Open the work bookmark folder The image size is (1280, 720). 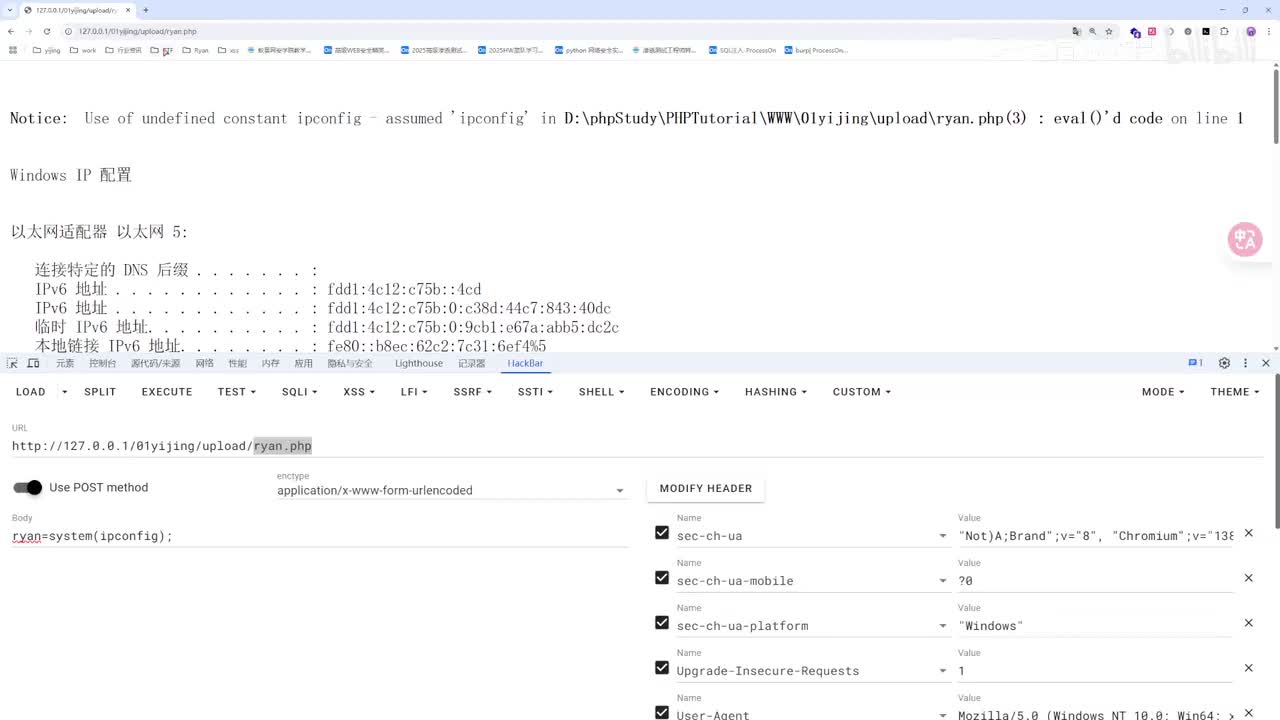pos(83,50)
